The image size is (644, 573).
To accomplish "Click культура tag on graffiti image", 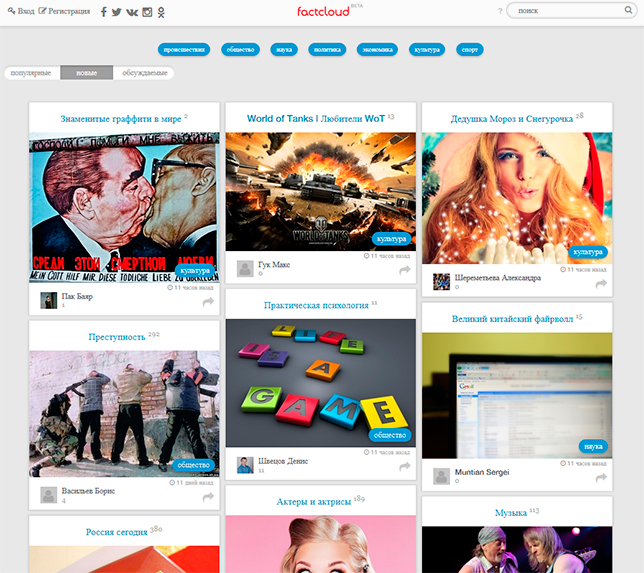I will click(x=195, y=271).
